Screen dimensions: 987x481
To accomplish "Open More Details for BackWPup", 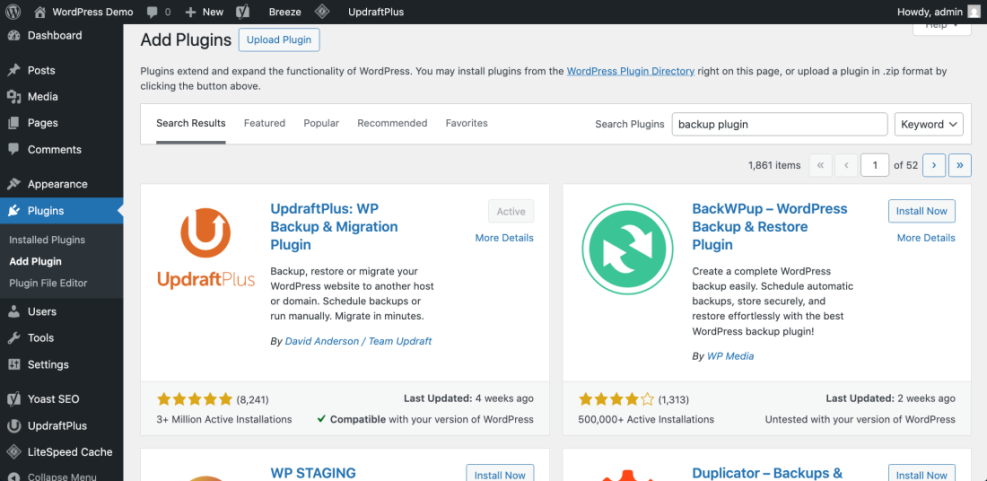I will 926,238.
